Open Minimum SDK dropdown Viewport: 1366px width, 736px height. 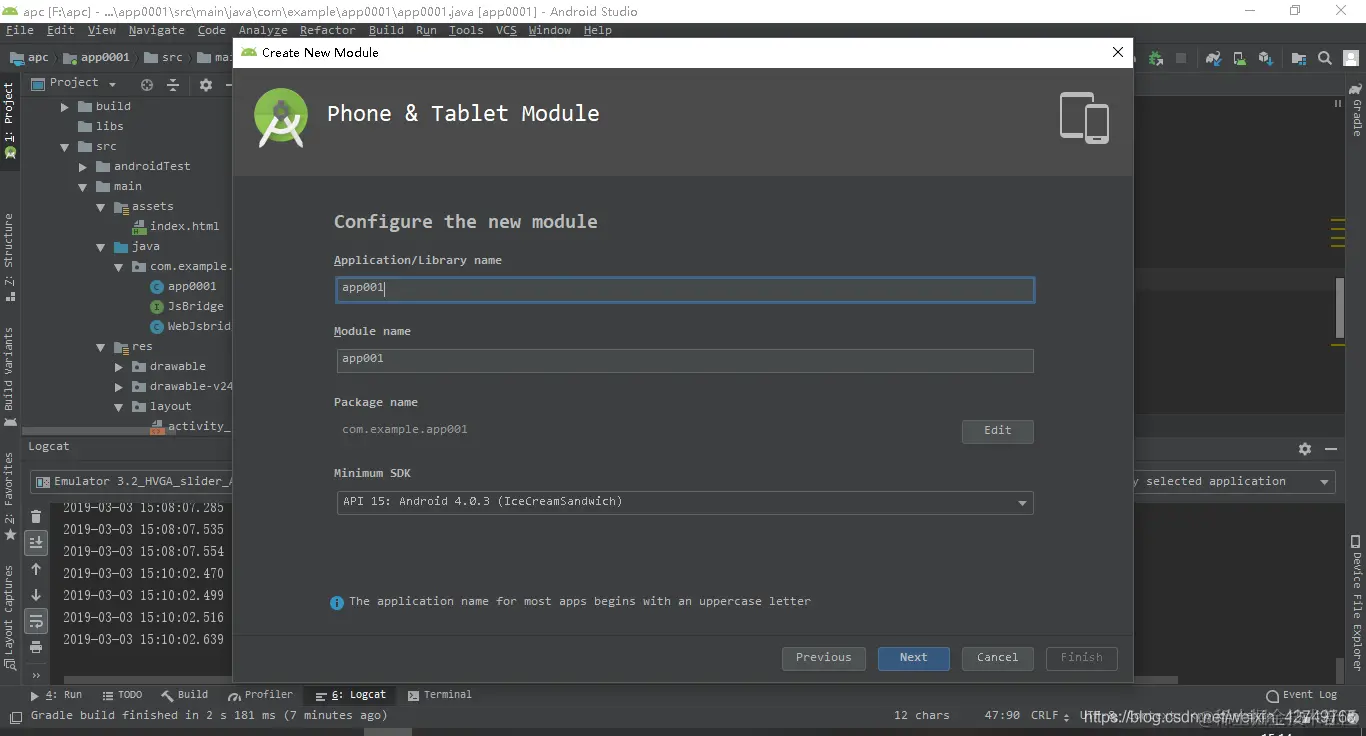(x=685, y=502)
